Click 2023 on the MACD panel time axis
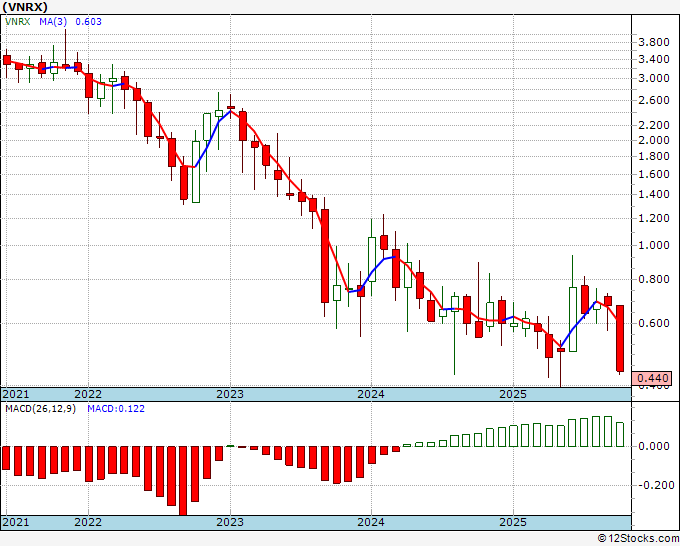The height and width of the screenshot is (546, 680). (230, 522)
